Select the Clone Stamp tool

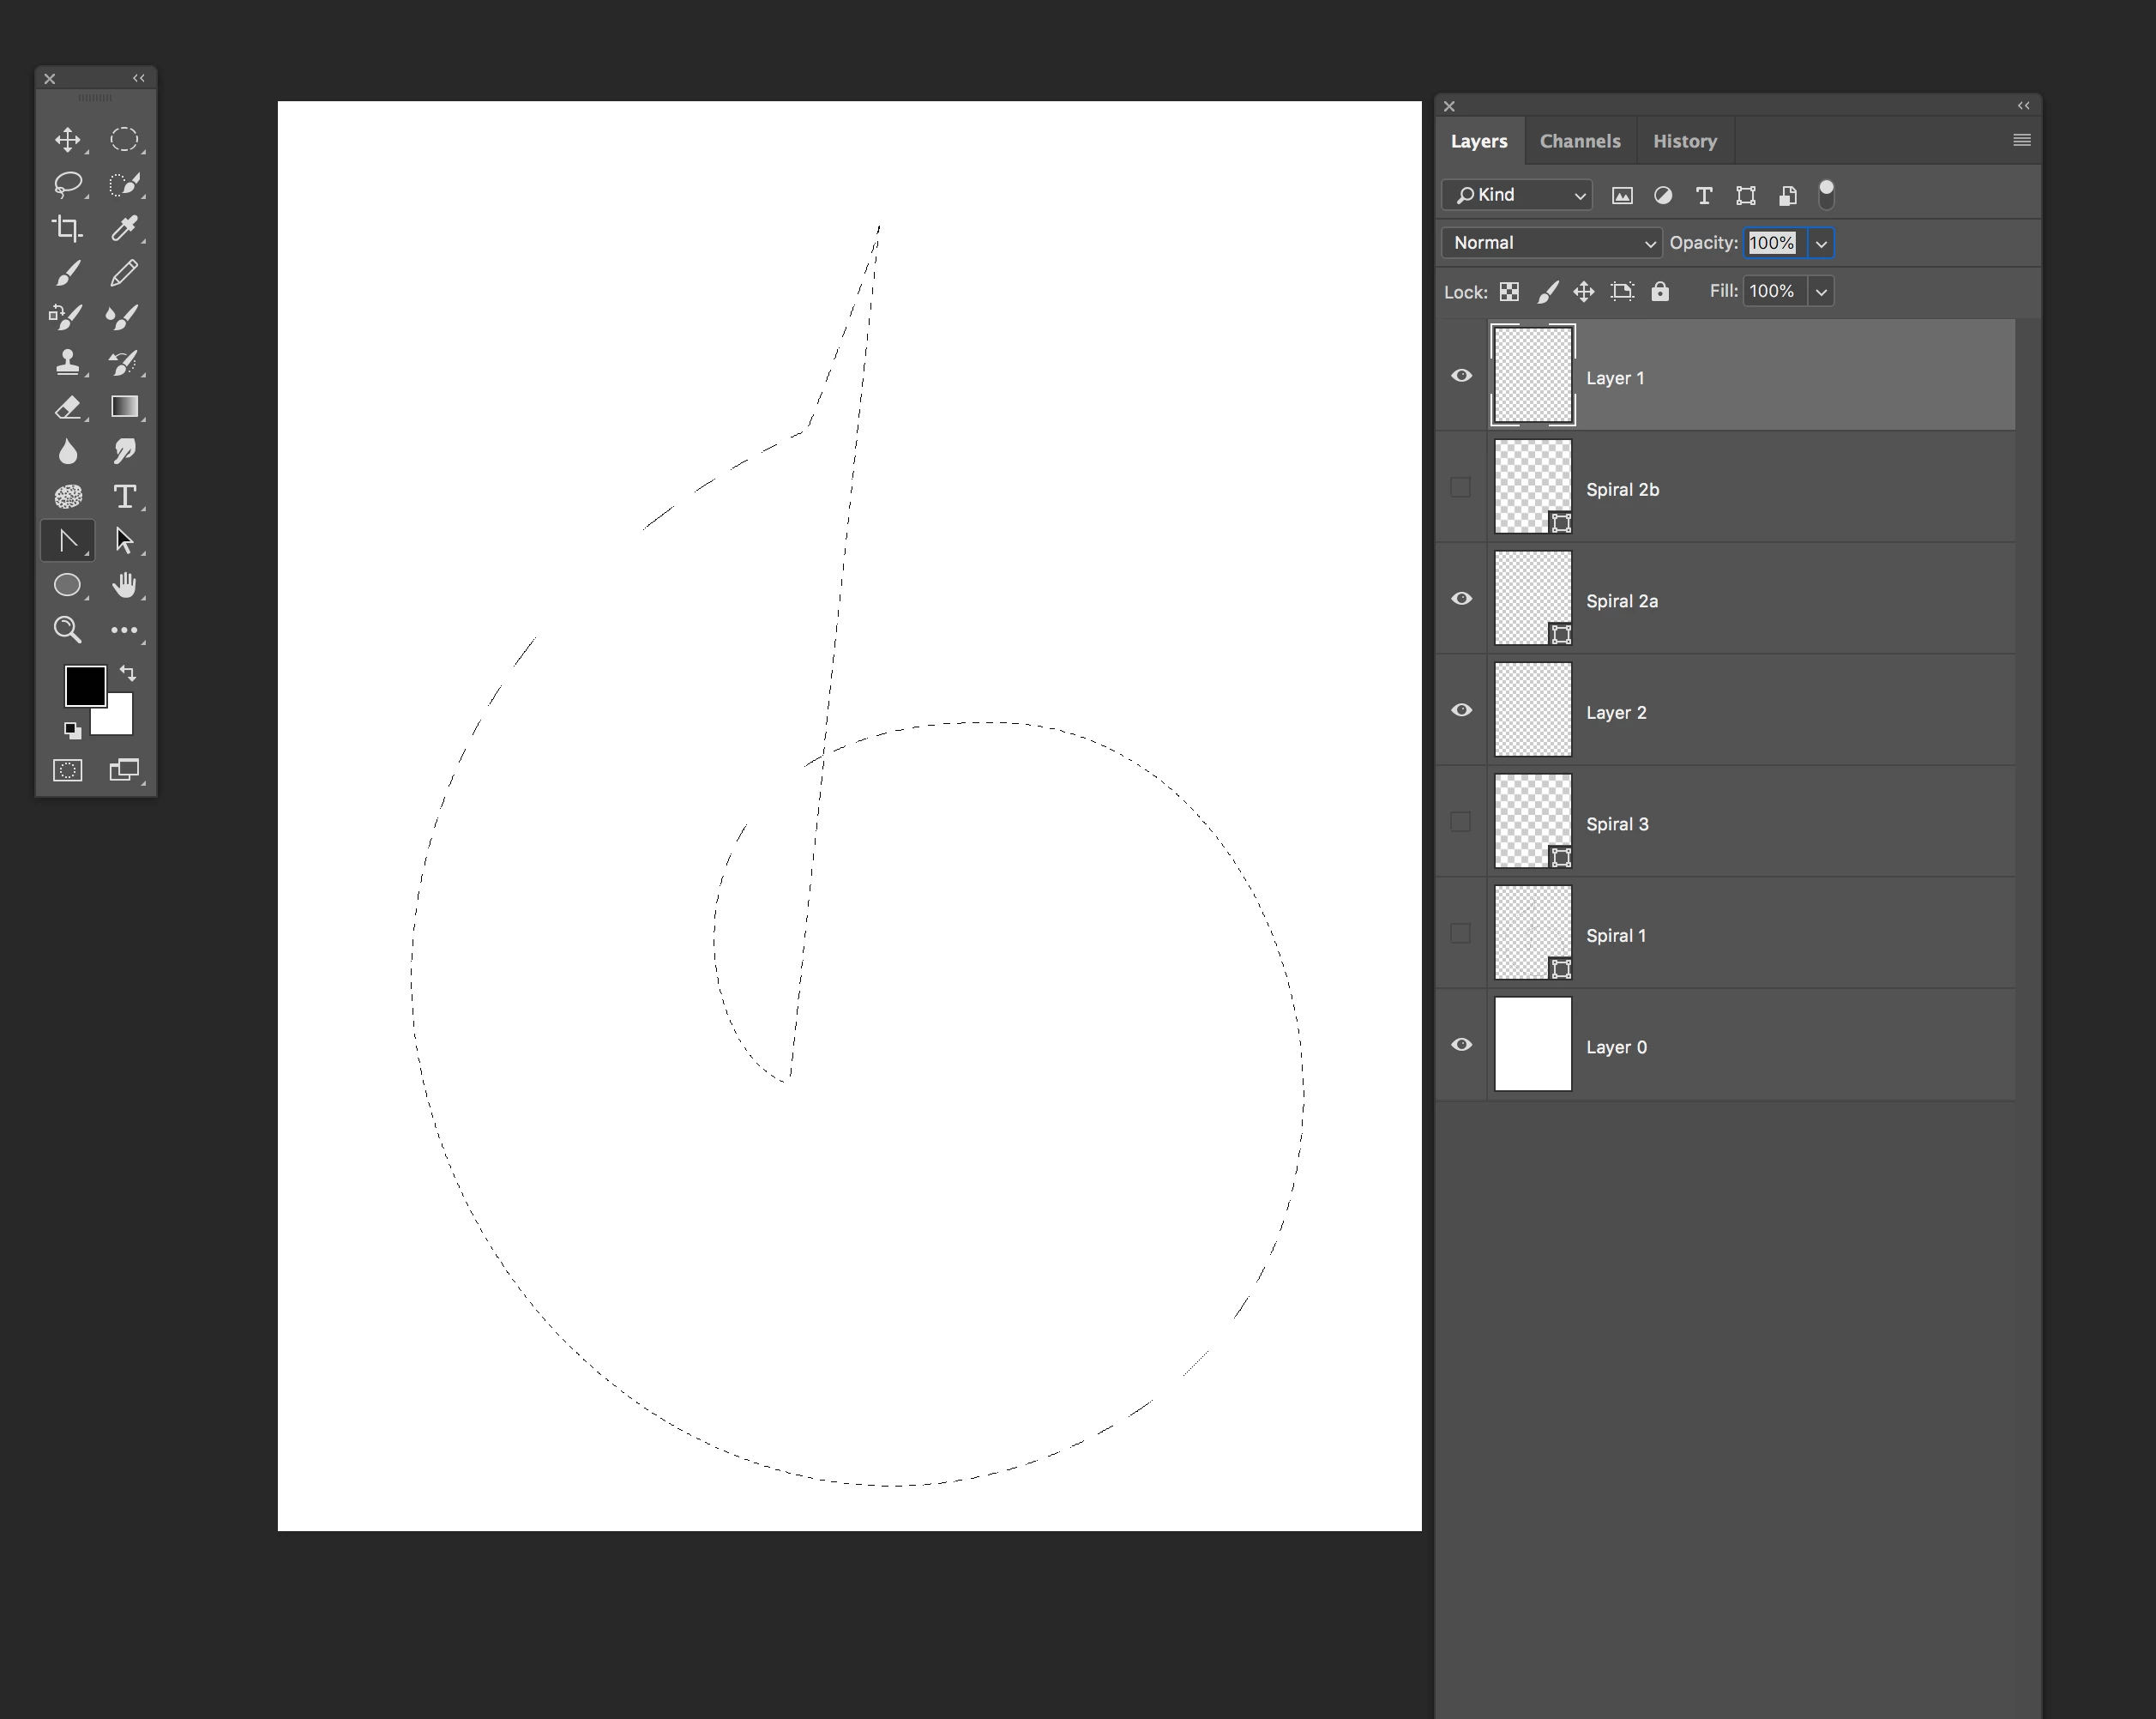tap(67, 362)
